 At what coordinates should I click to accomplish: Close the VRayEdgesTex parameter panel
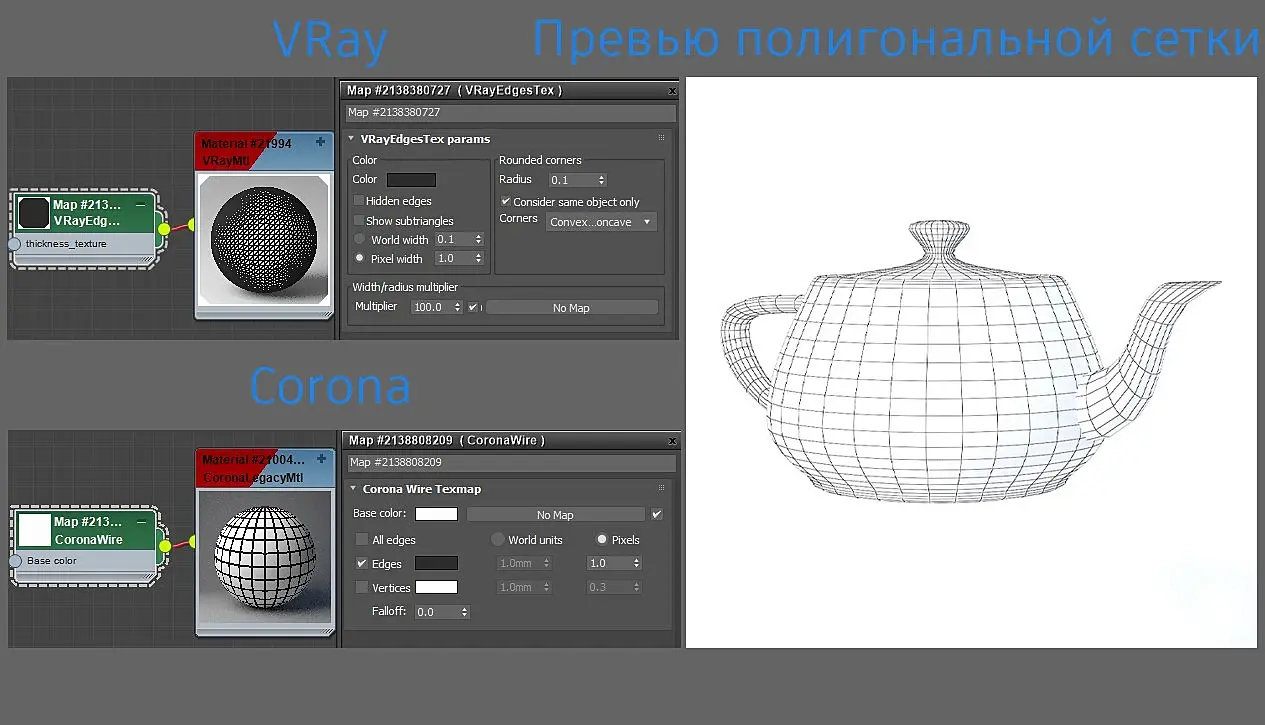click(670, 90)
